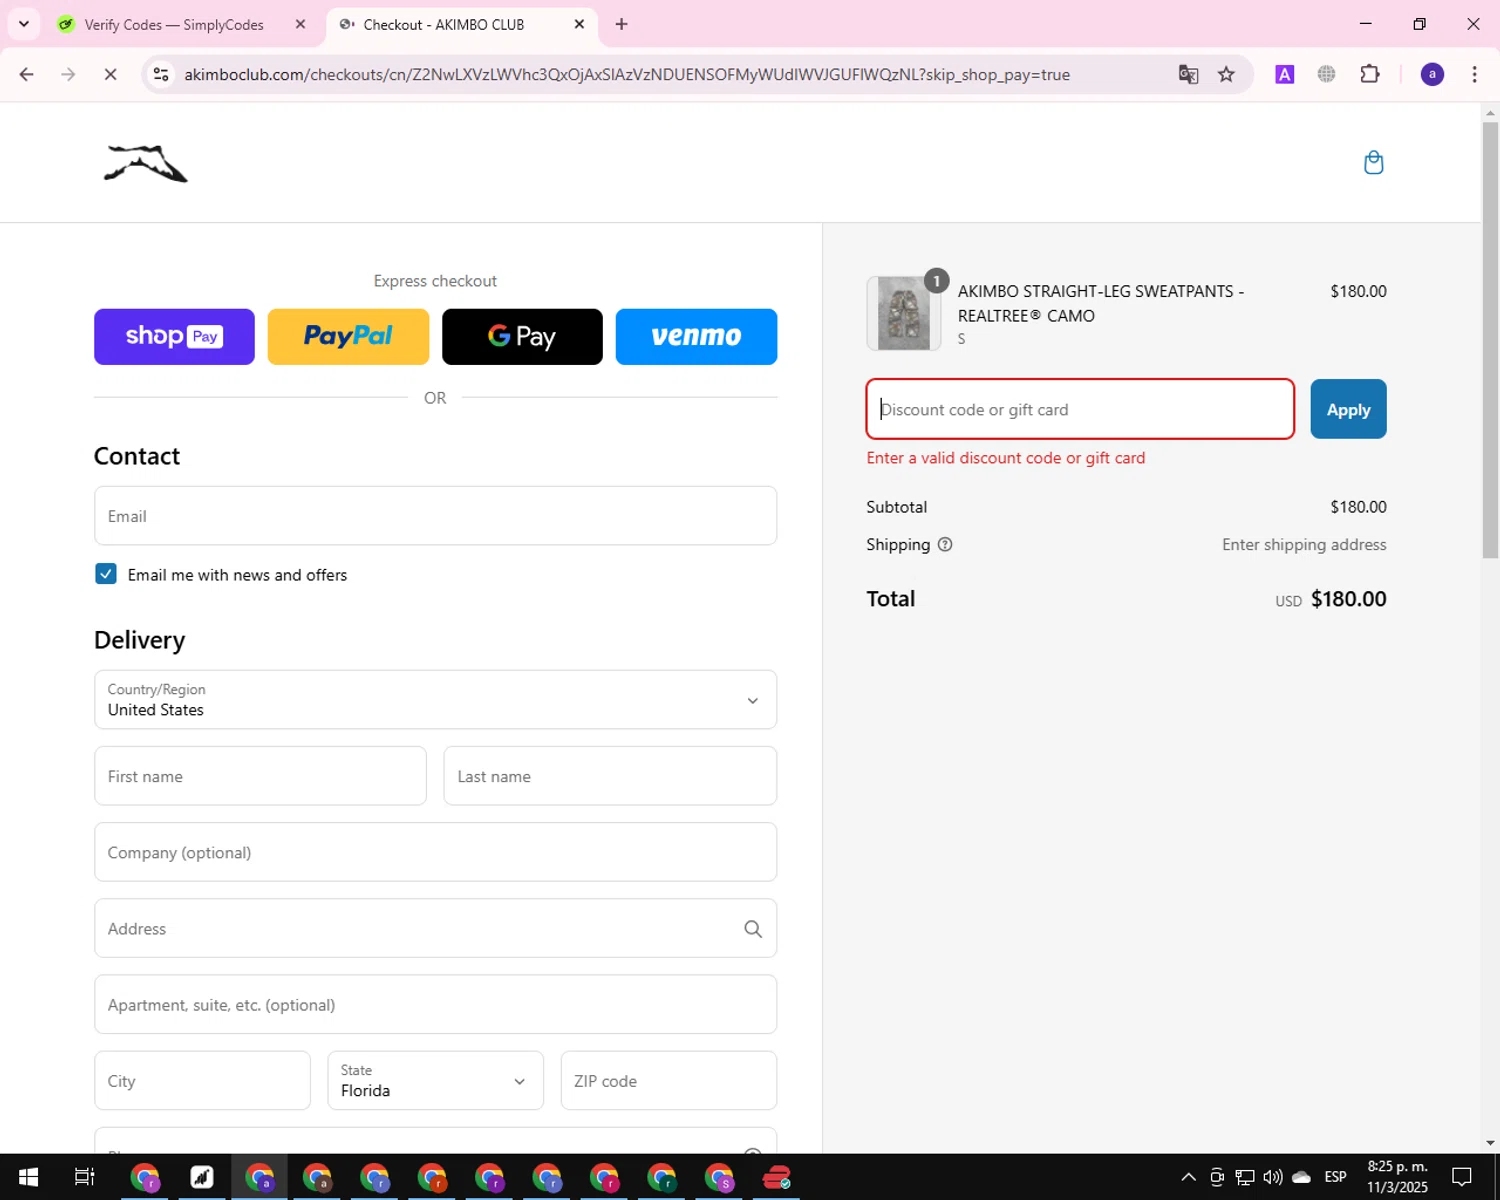Bookmark this page with the star icon
Screen dimensions: 1500x1200
pos(1226,75)
